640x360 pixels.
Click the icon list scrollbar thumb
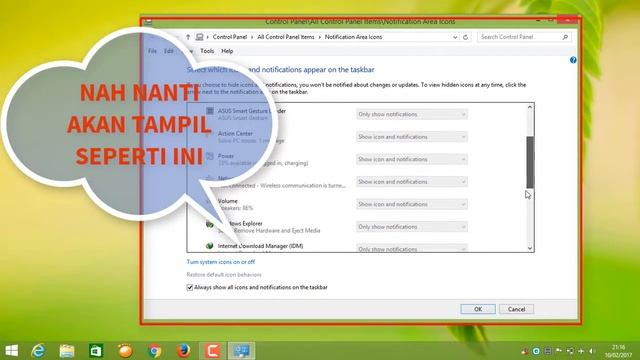[530, 162]
